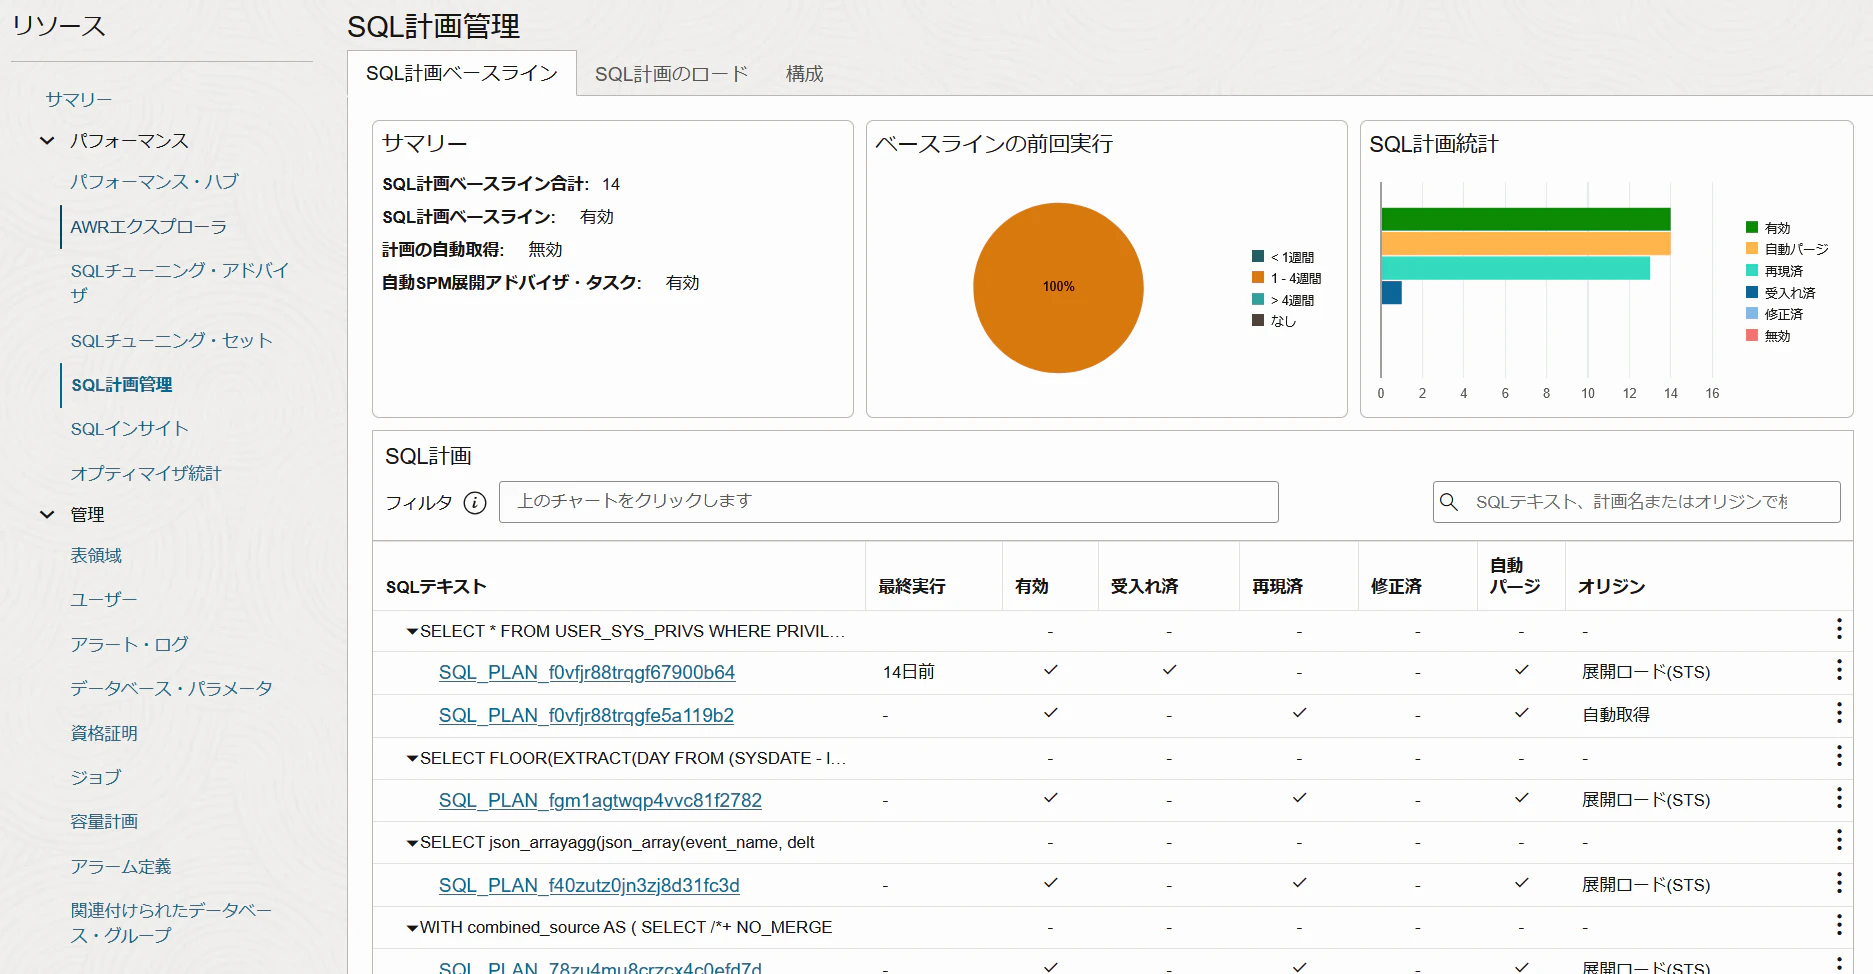Click the < 1週間 legend swatch
The height and width of the screenshot is (974, 1873).
tap(1258, 257)
